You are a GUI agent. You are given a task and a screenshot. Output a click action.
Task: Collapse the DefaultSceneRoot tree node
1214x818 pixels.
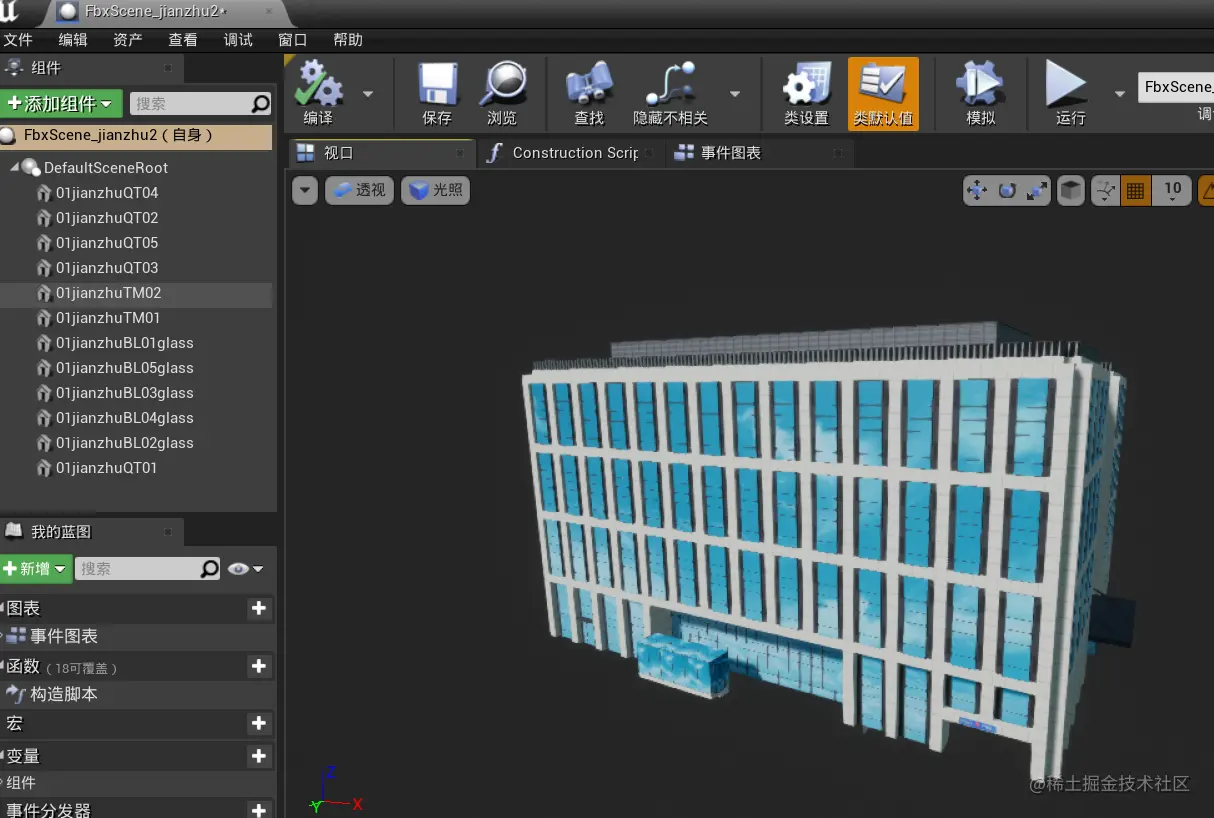(15, 167)
